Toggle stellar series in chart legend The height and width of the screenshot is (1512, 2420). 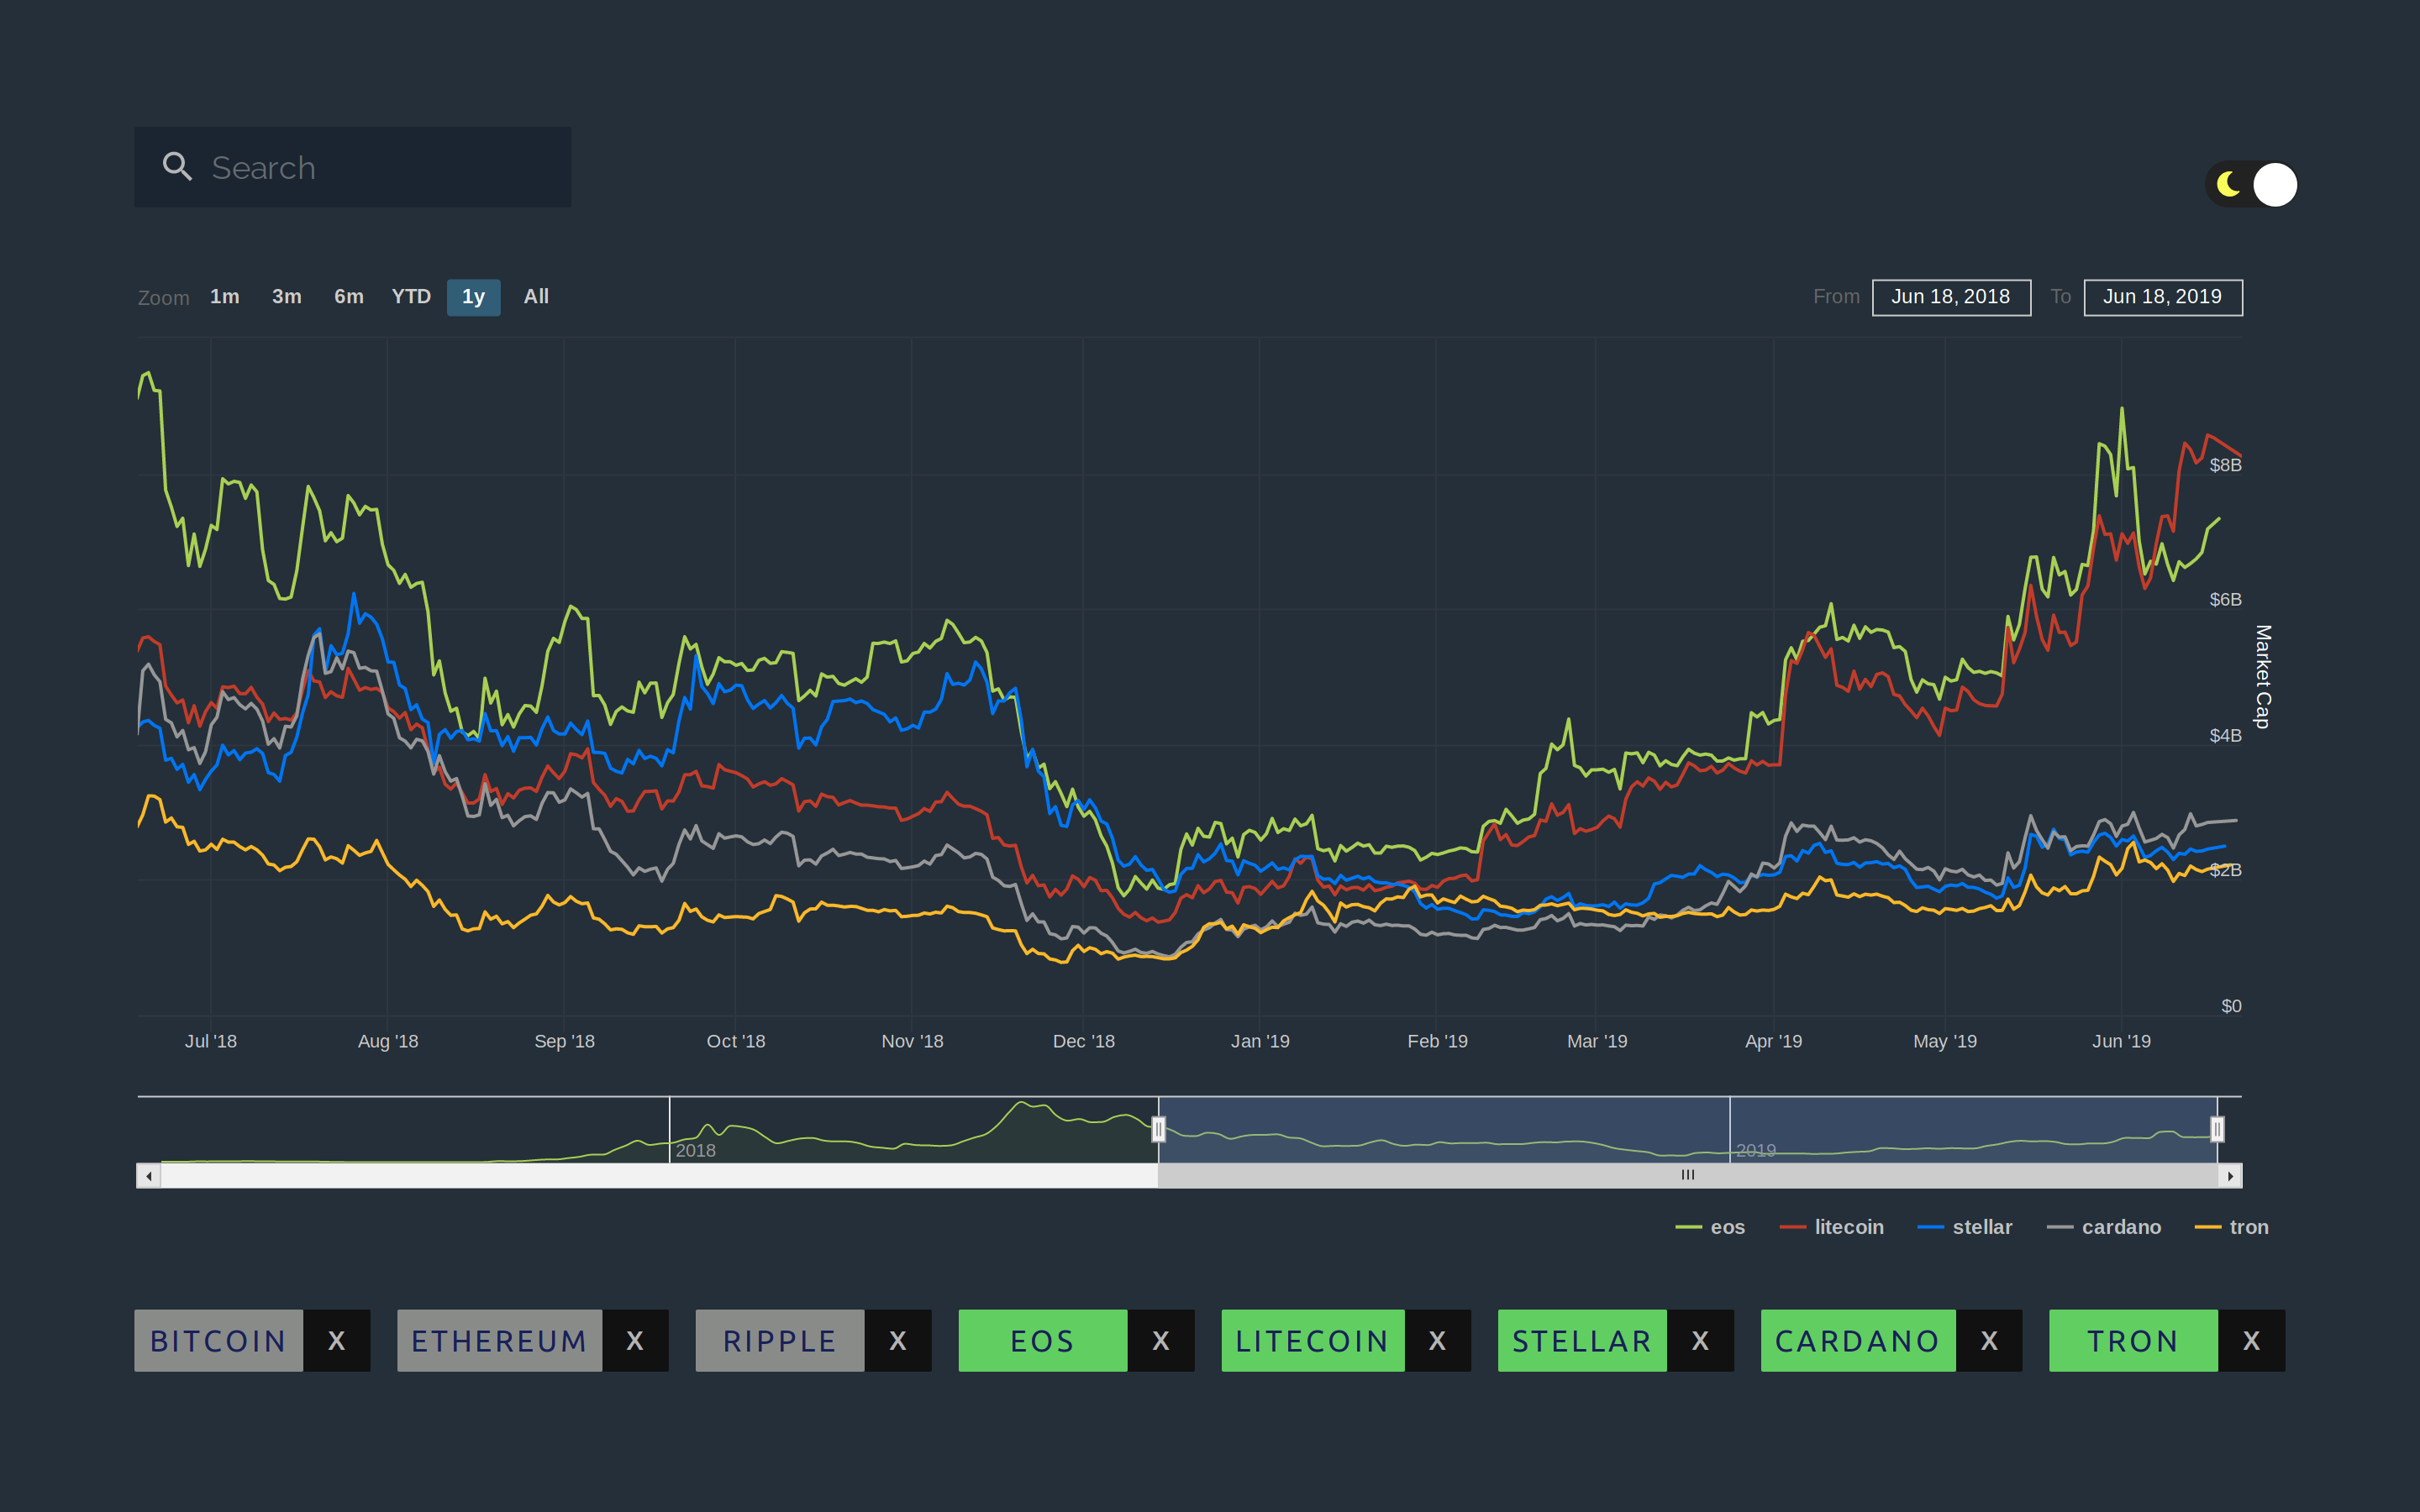(1964, 1227)
